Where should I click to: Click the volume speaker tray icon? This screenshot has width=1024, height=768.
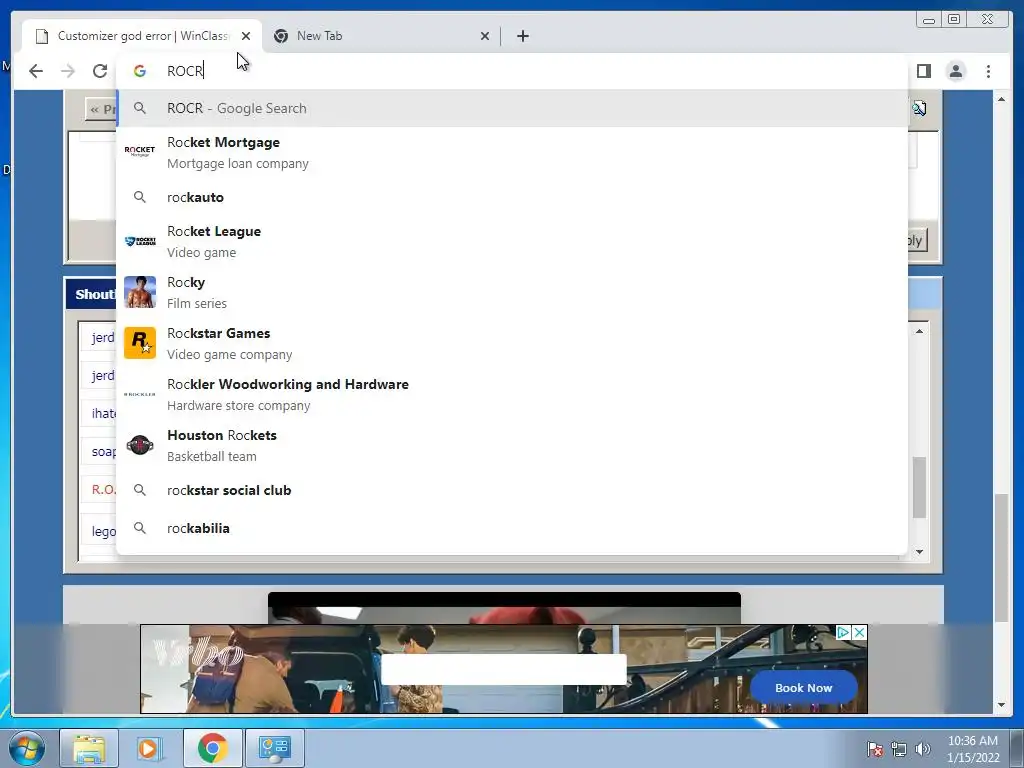(922, 749)
